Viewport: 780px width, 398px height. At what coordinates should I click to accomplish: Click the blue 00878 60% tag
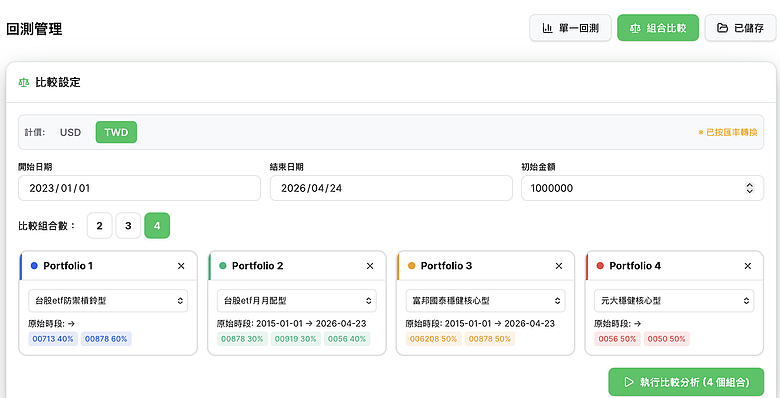click(106, 339)
